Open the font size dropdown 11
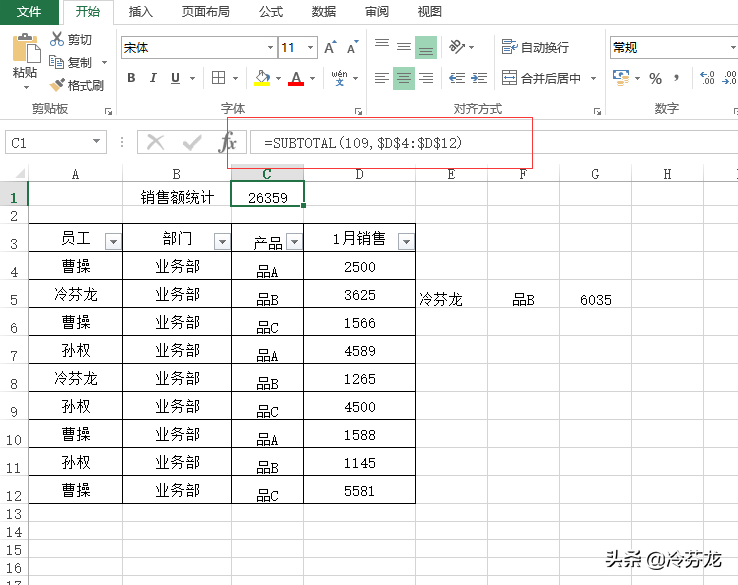This screenshot has height=585, width=738. (310, 48)
